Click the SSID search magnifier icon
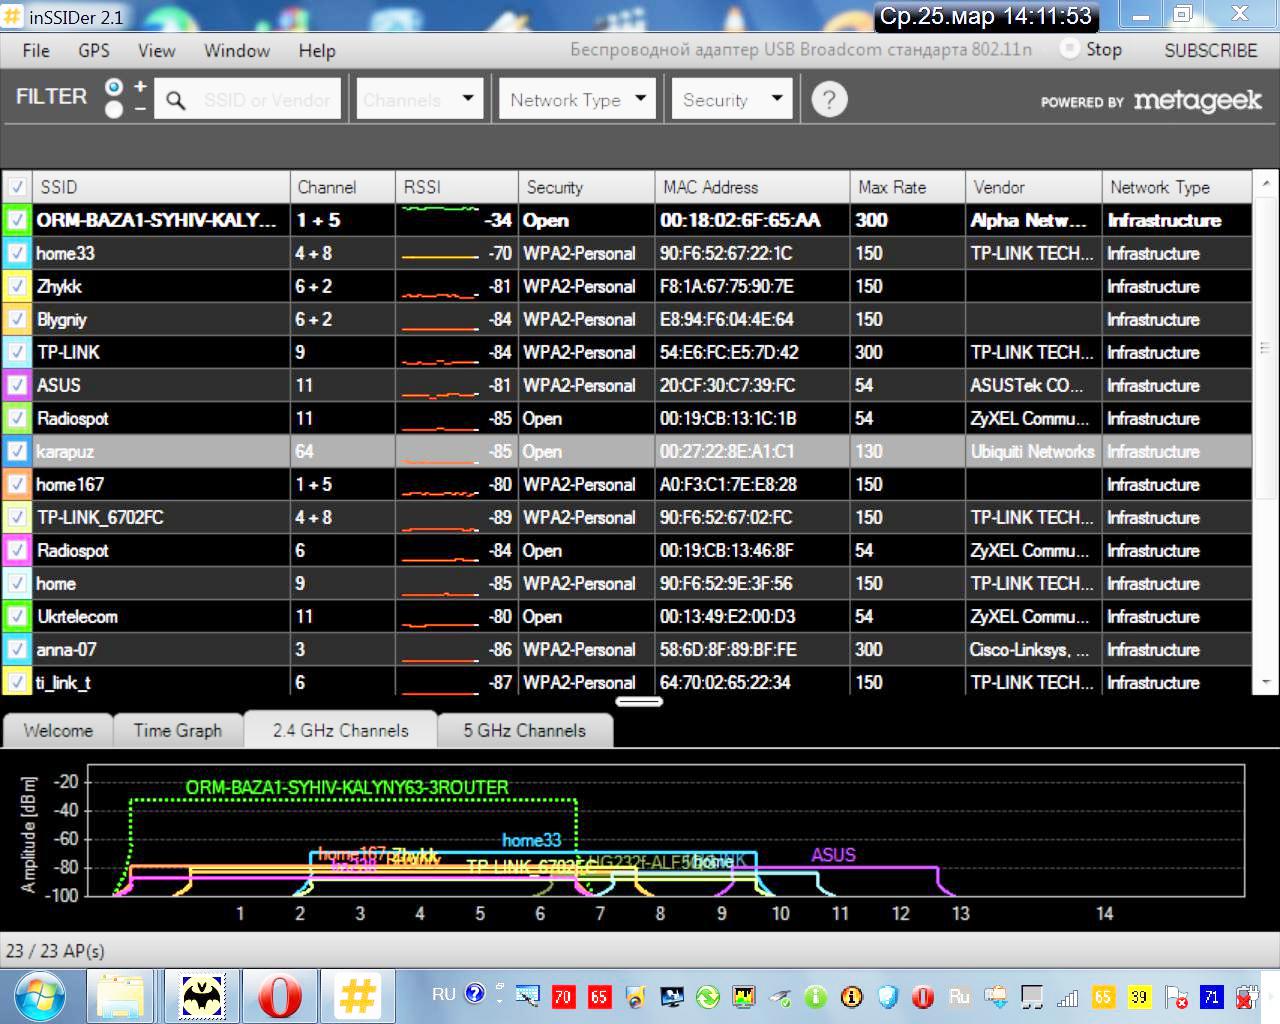Viewport: 1280px width, 1024px height. point(176,100)
